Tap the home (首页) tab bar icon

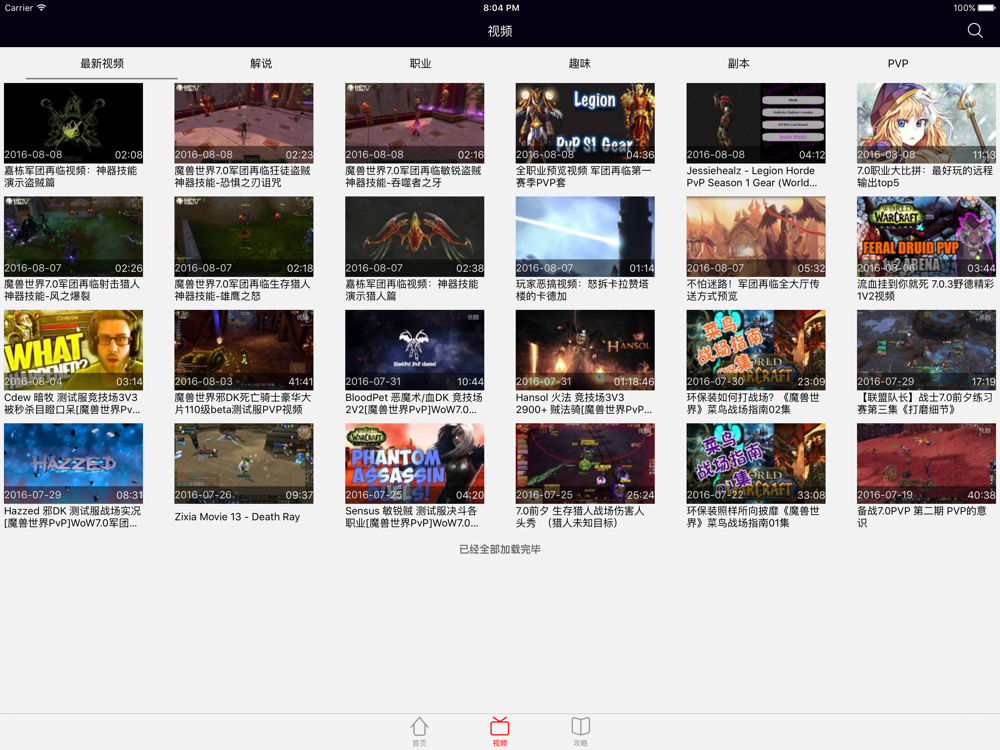419,731
